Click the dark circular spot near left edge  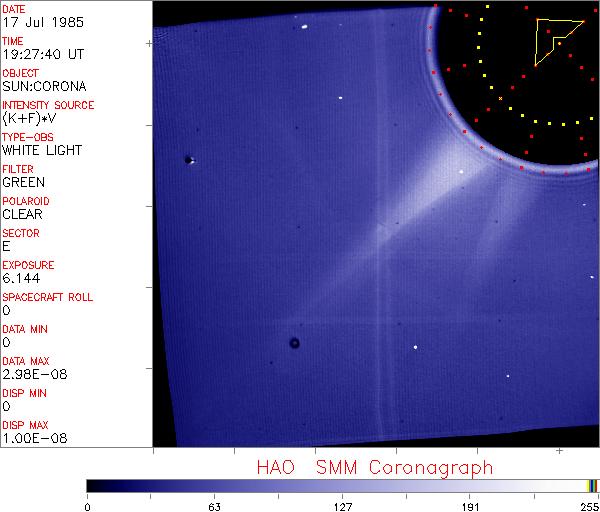[x=188, y=159]
